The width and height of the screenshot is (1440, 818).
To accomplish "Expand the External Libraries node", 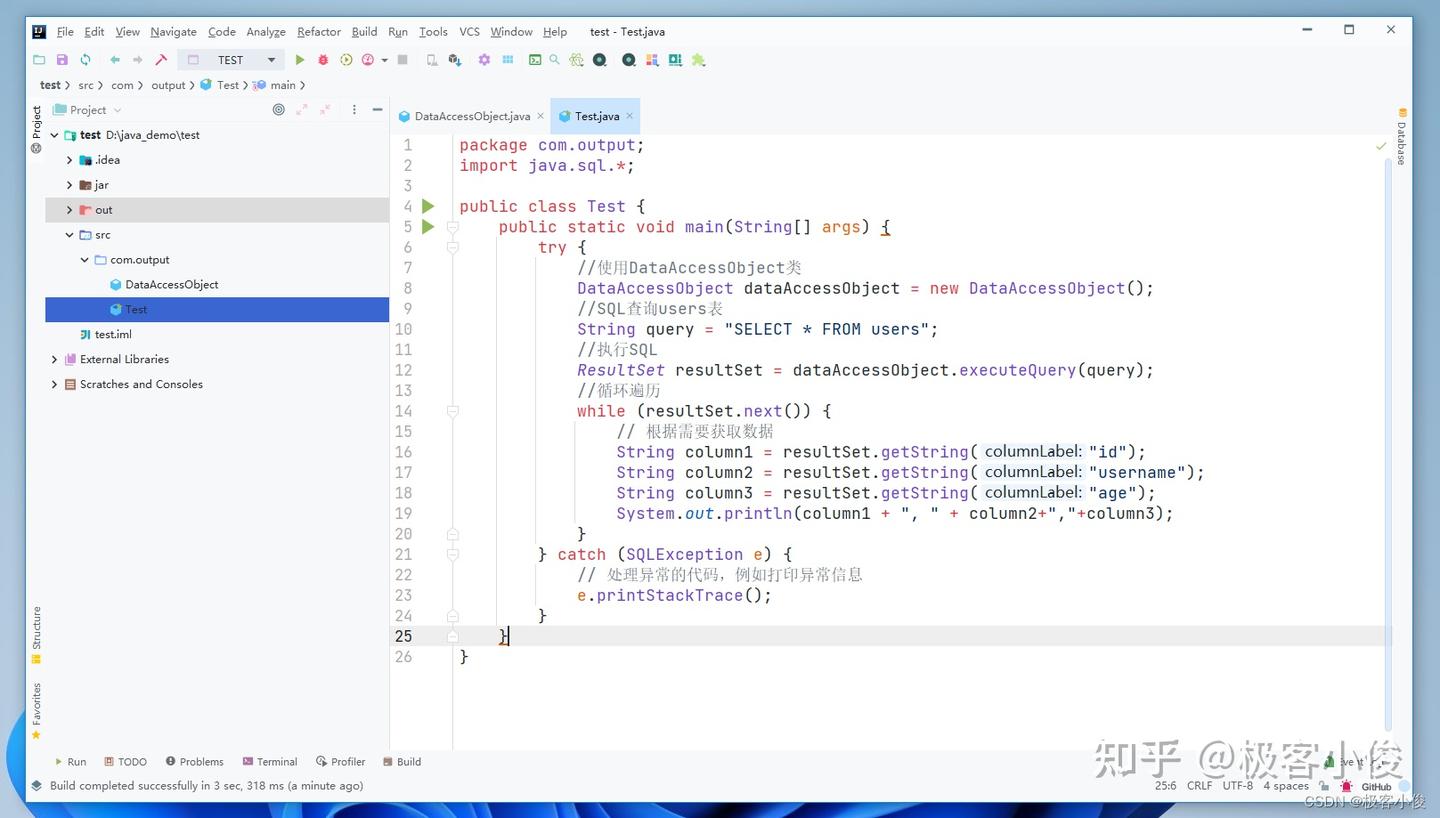I will [53, 359].
